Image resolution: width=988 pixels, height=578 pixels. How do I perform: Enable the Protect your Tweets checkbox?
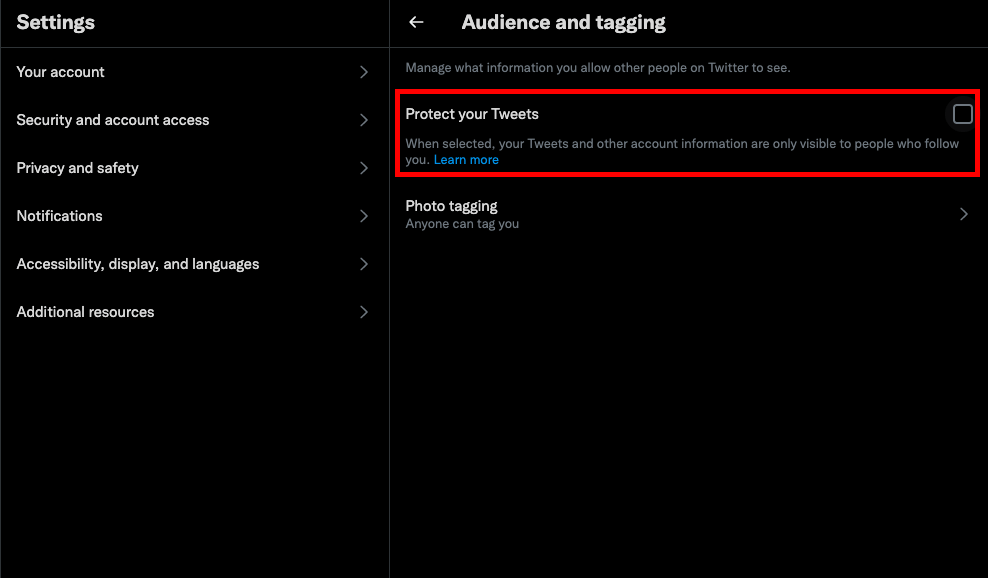960,114
